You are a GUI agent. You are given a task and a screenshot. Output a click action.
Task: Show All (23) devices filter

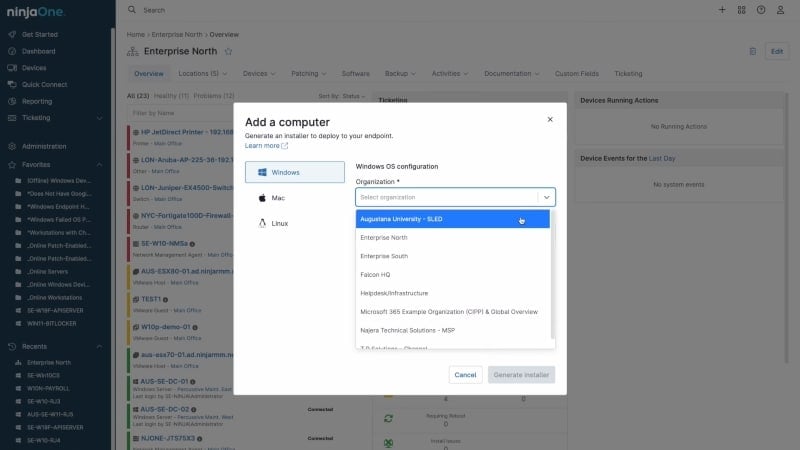[138, 96]
